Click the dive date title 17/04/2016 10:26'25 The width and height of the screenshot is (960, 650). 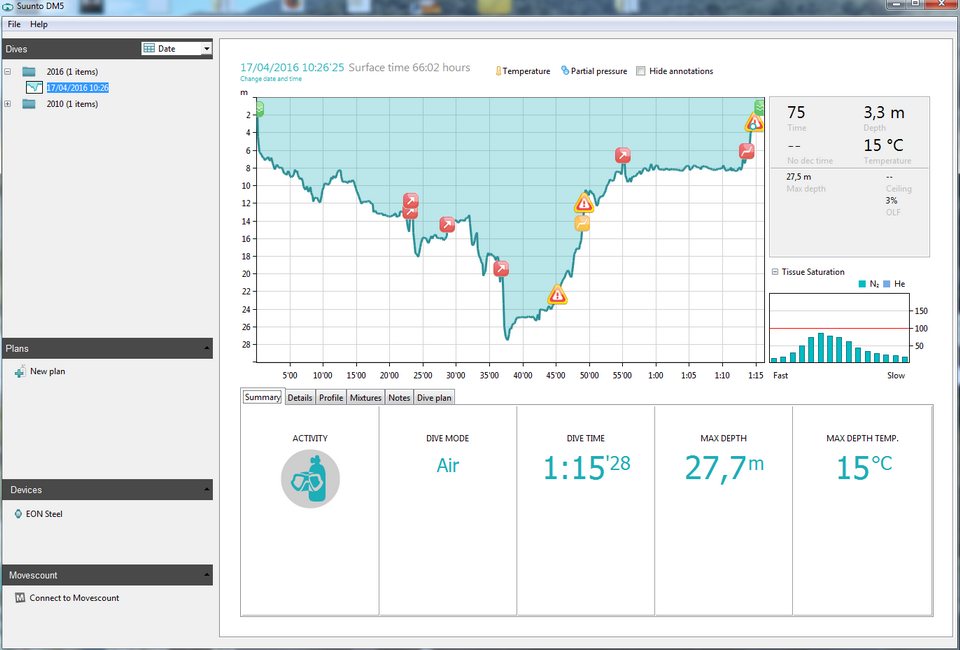(292, 67)
